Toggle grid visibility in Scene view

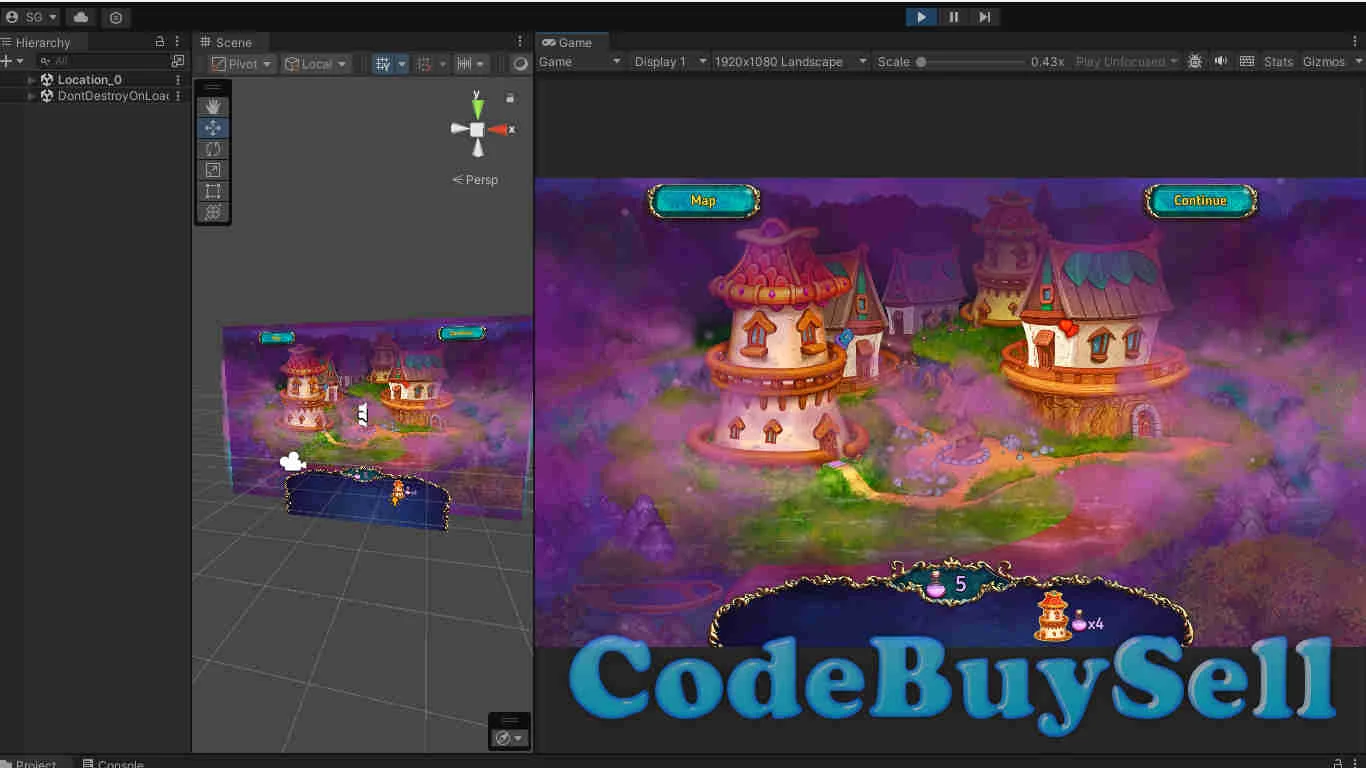[x=383, y=63]
